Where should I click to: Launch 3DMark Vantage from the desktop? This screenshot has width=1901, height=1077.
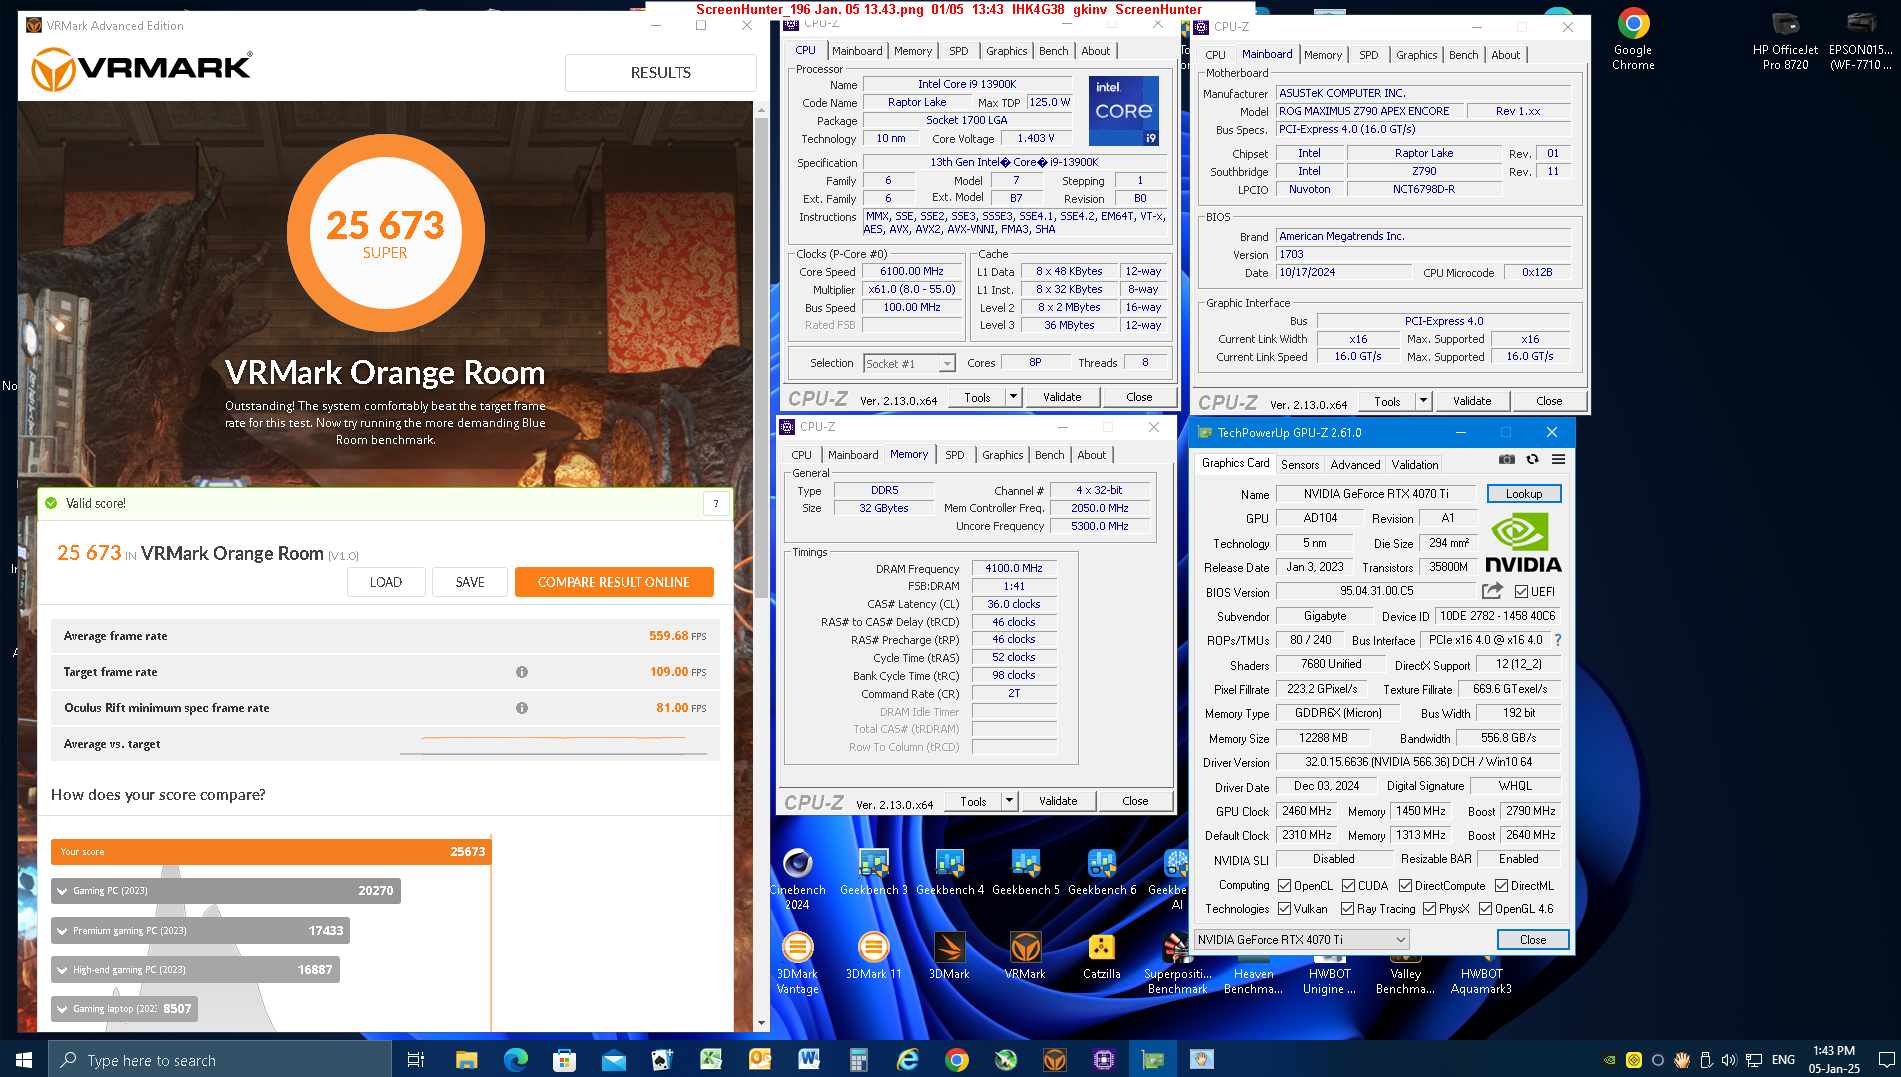click(797, 963)
